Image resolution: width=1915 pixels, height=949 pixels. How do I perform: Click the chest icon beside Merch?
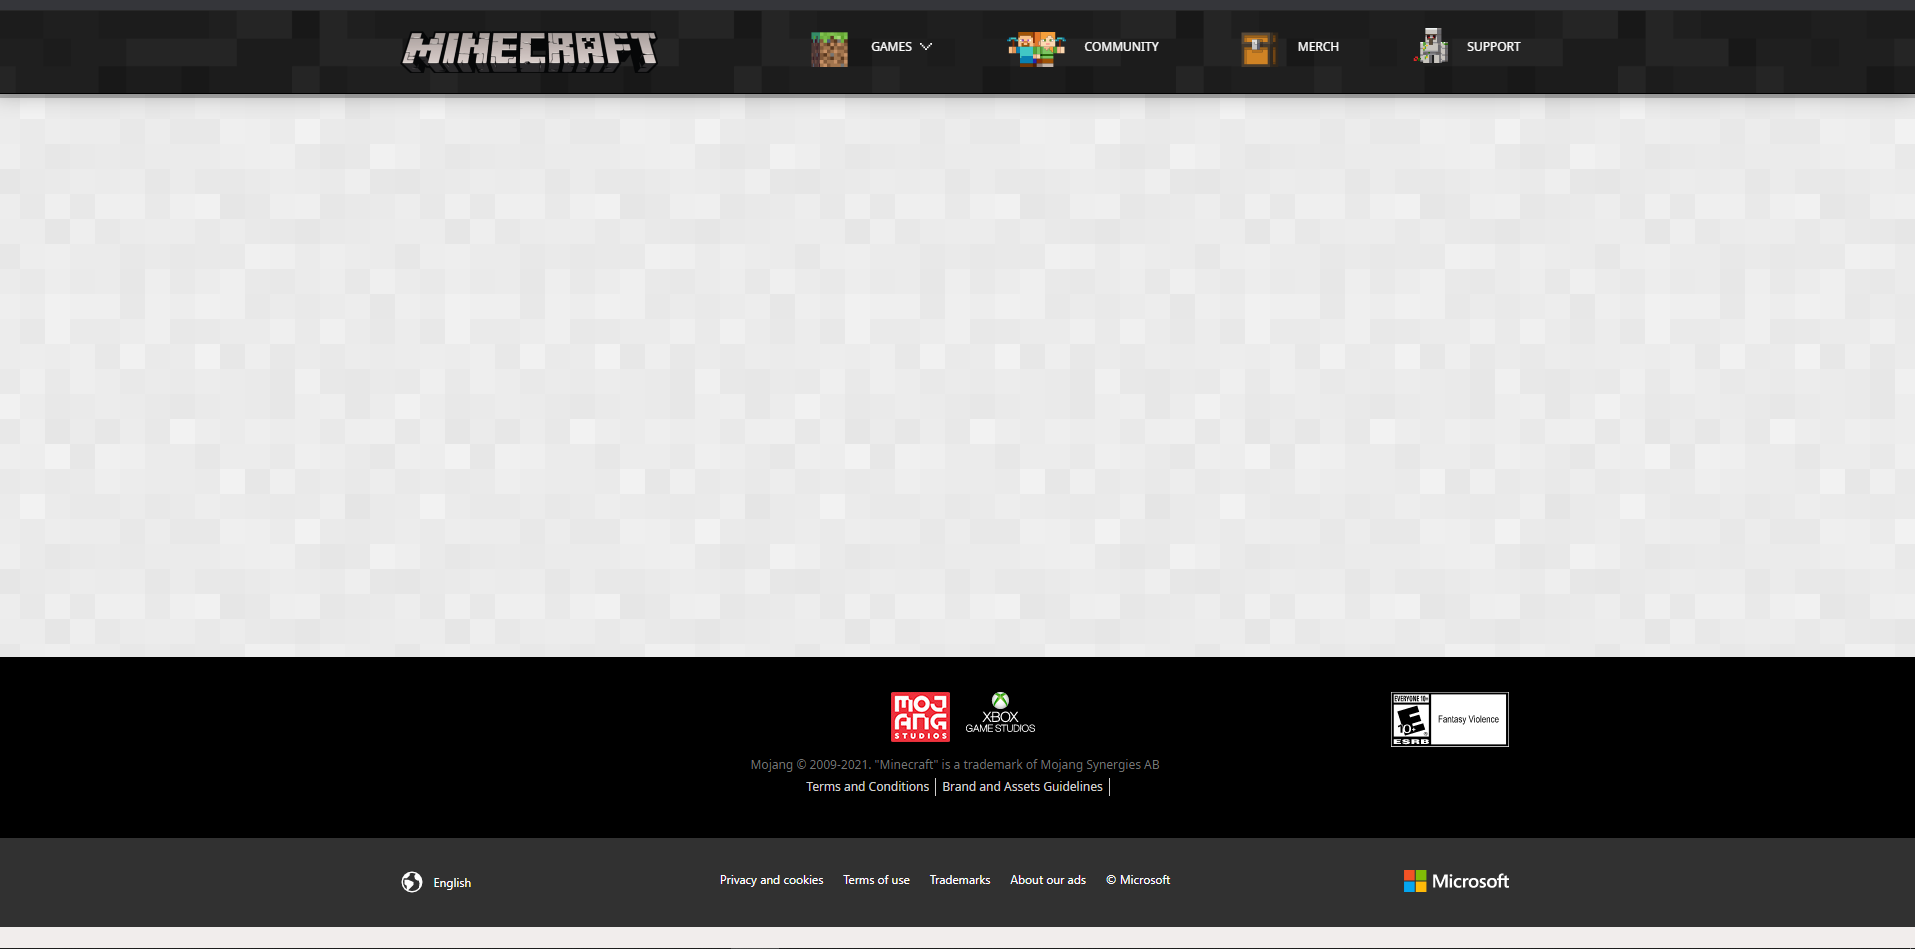click(x=1258, y=48)
